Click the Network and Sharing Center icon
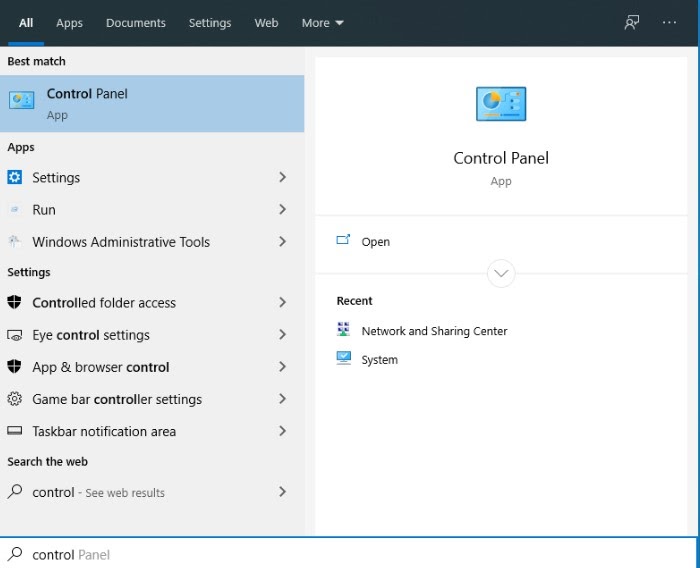Image resolution: width=700 pixels, height=568 pixels. coord(344,330)
